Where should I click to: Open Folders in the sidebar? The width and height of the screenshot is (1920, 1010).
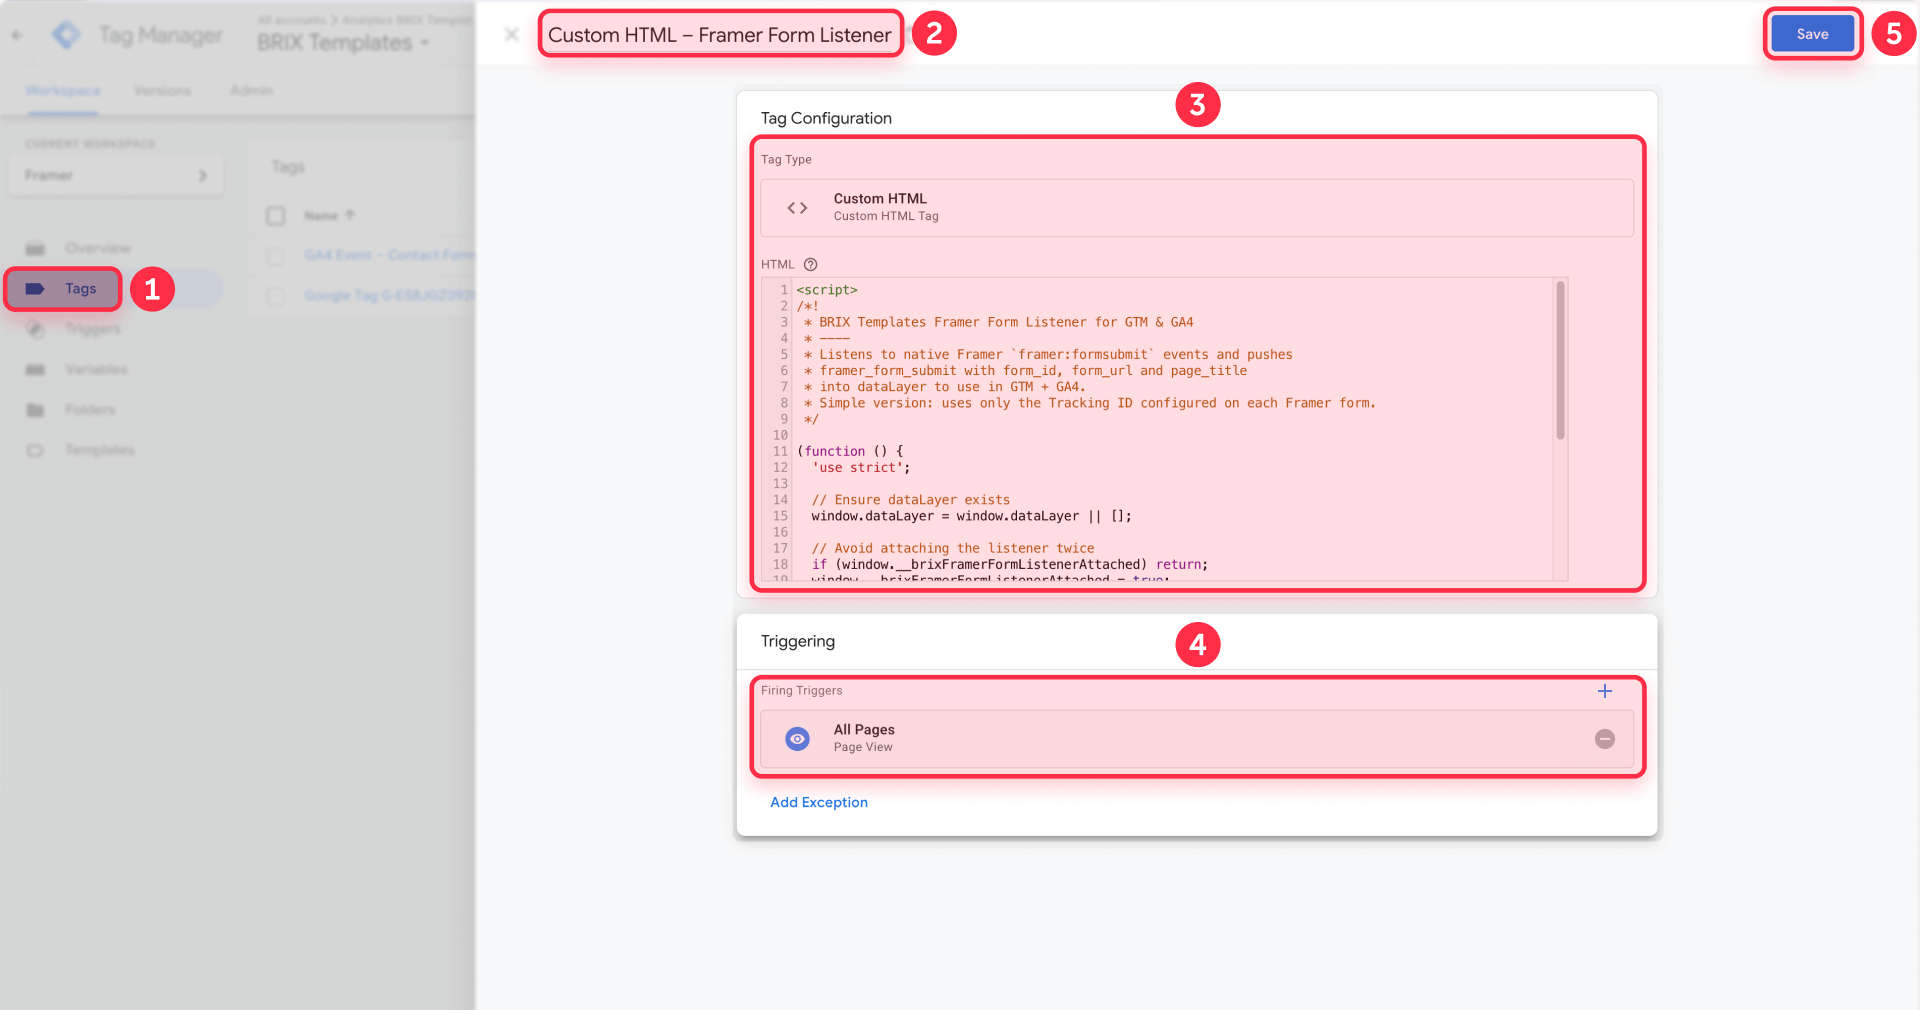[x=90, y=410]
